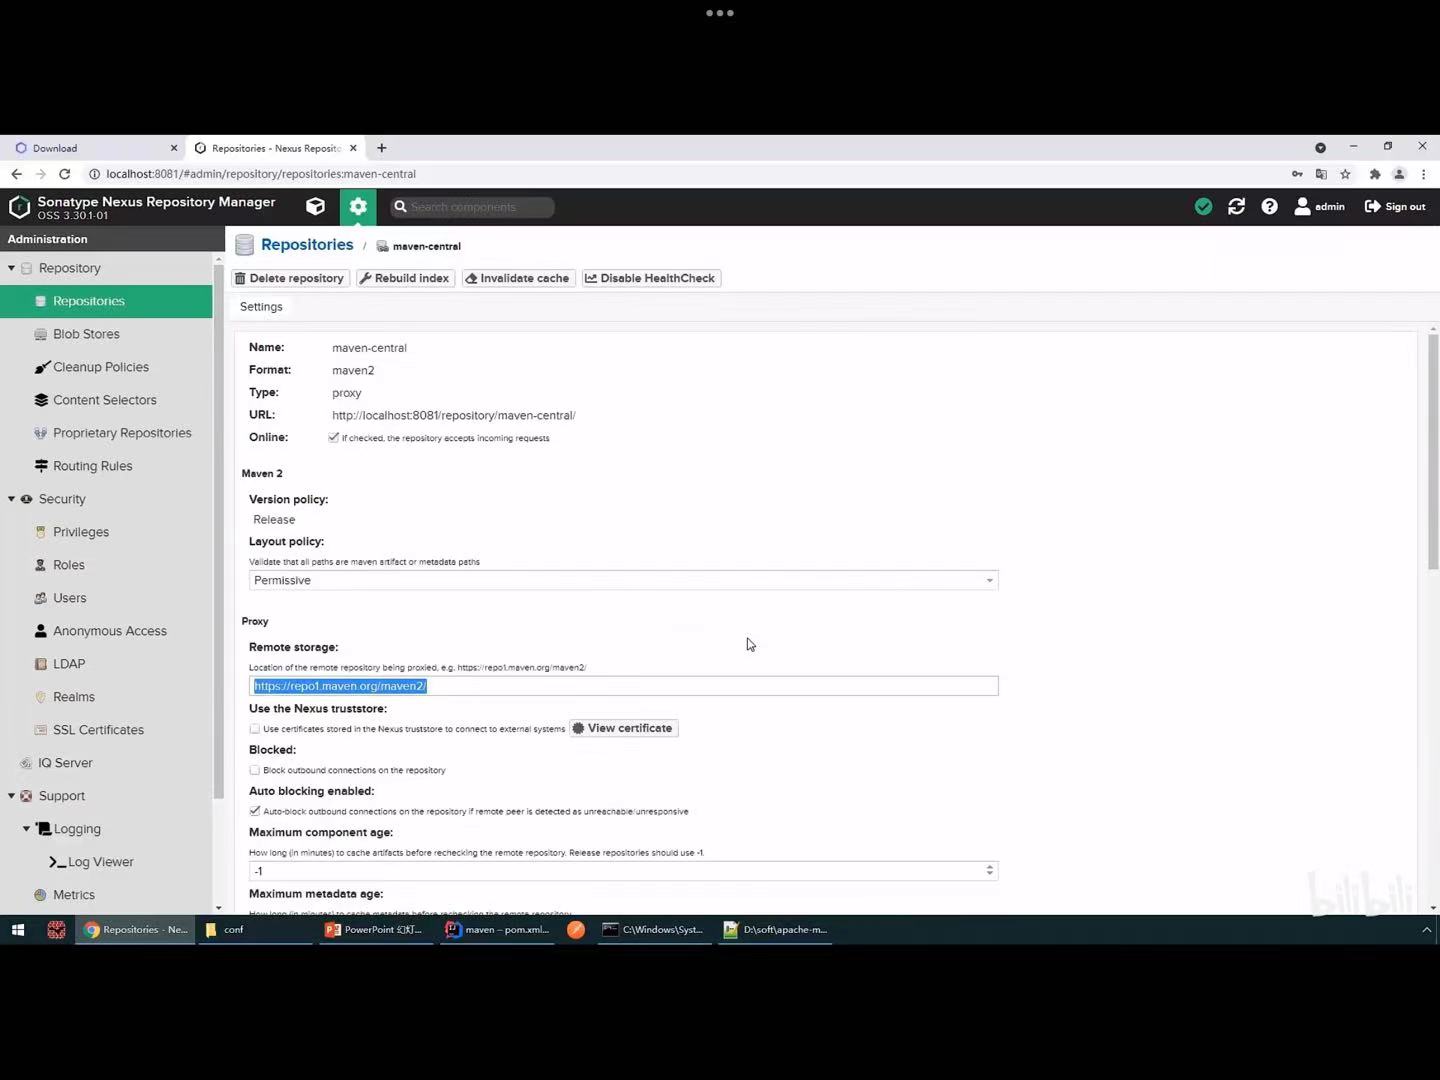Screen dimensions: 1440x1080
Task: Click the Maximum component age field
Action: pyautogui.click(x=623, y=871)
